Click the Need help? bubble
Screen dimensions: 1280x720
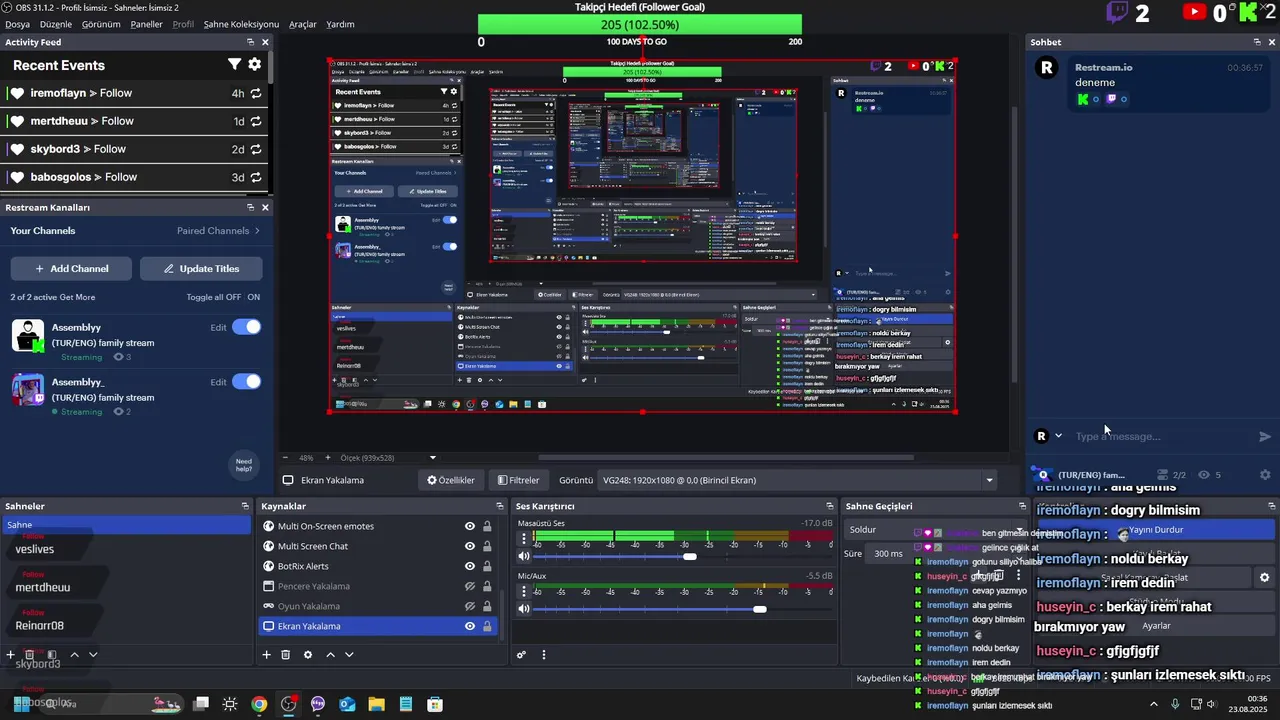click(244, 463)
